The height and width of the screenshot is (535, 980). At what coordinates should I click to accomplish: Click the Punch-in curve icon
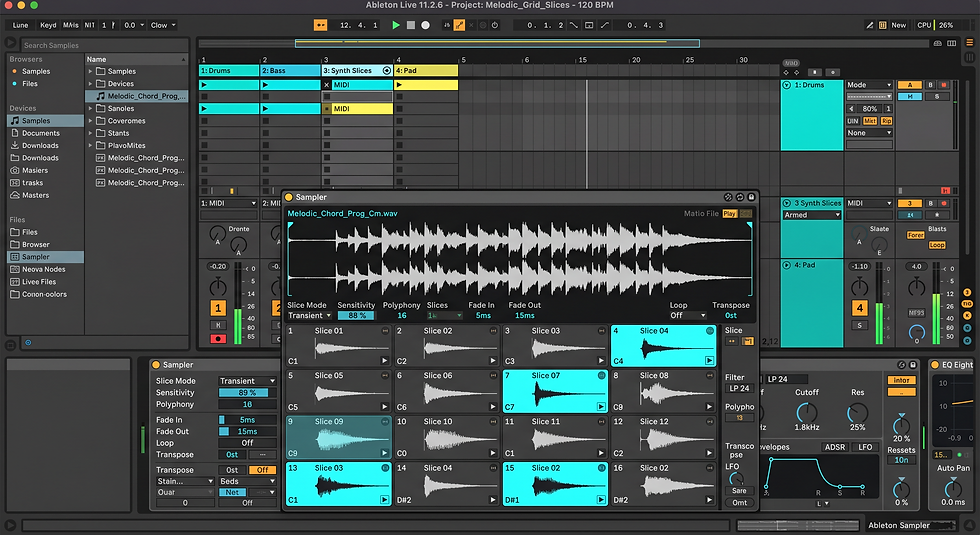(x=573, y=25)
